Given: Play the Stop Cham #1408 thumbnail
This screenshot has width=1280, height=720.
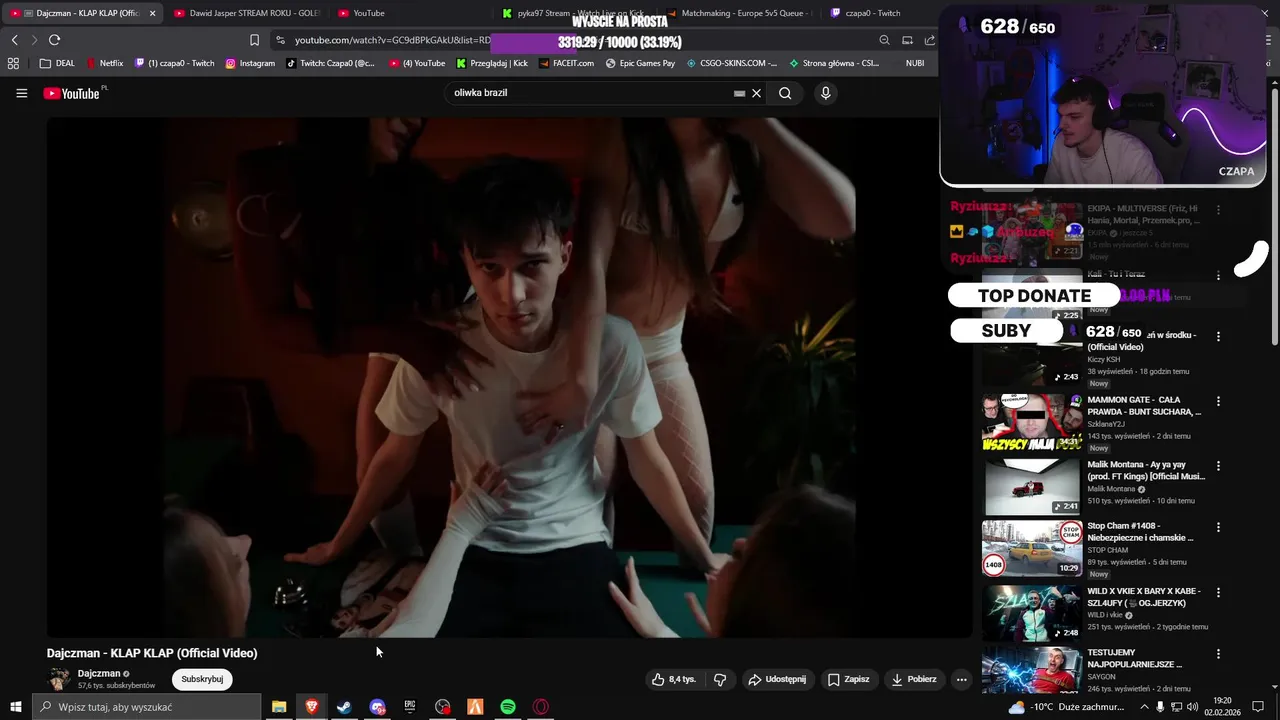Looking at the screenshot, I should coord(1032,548).
